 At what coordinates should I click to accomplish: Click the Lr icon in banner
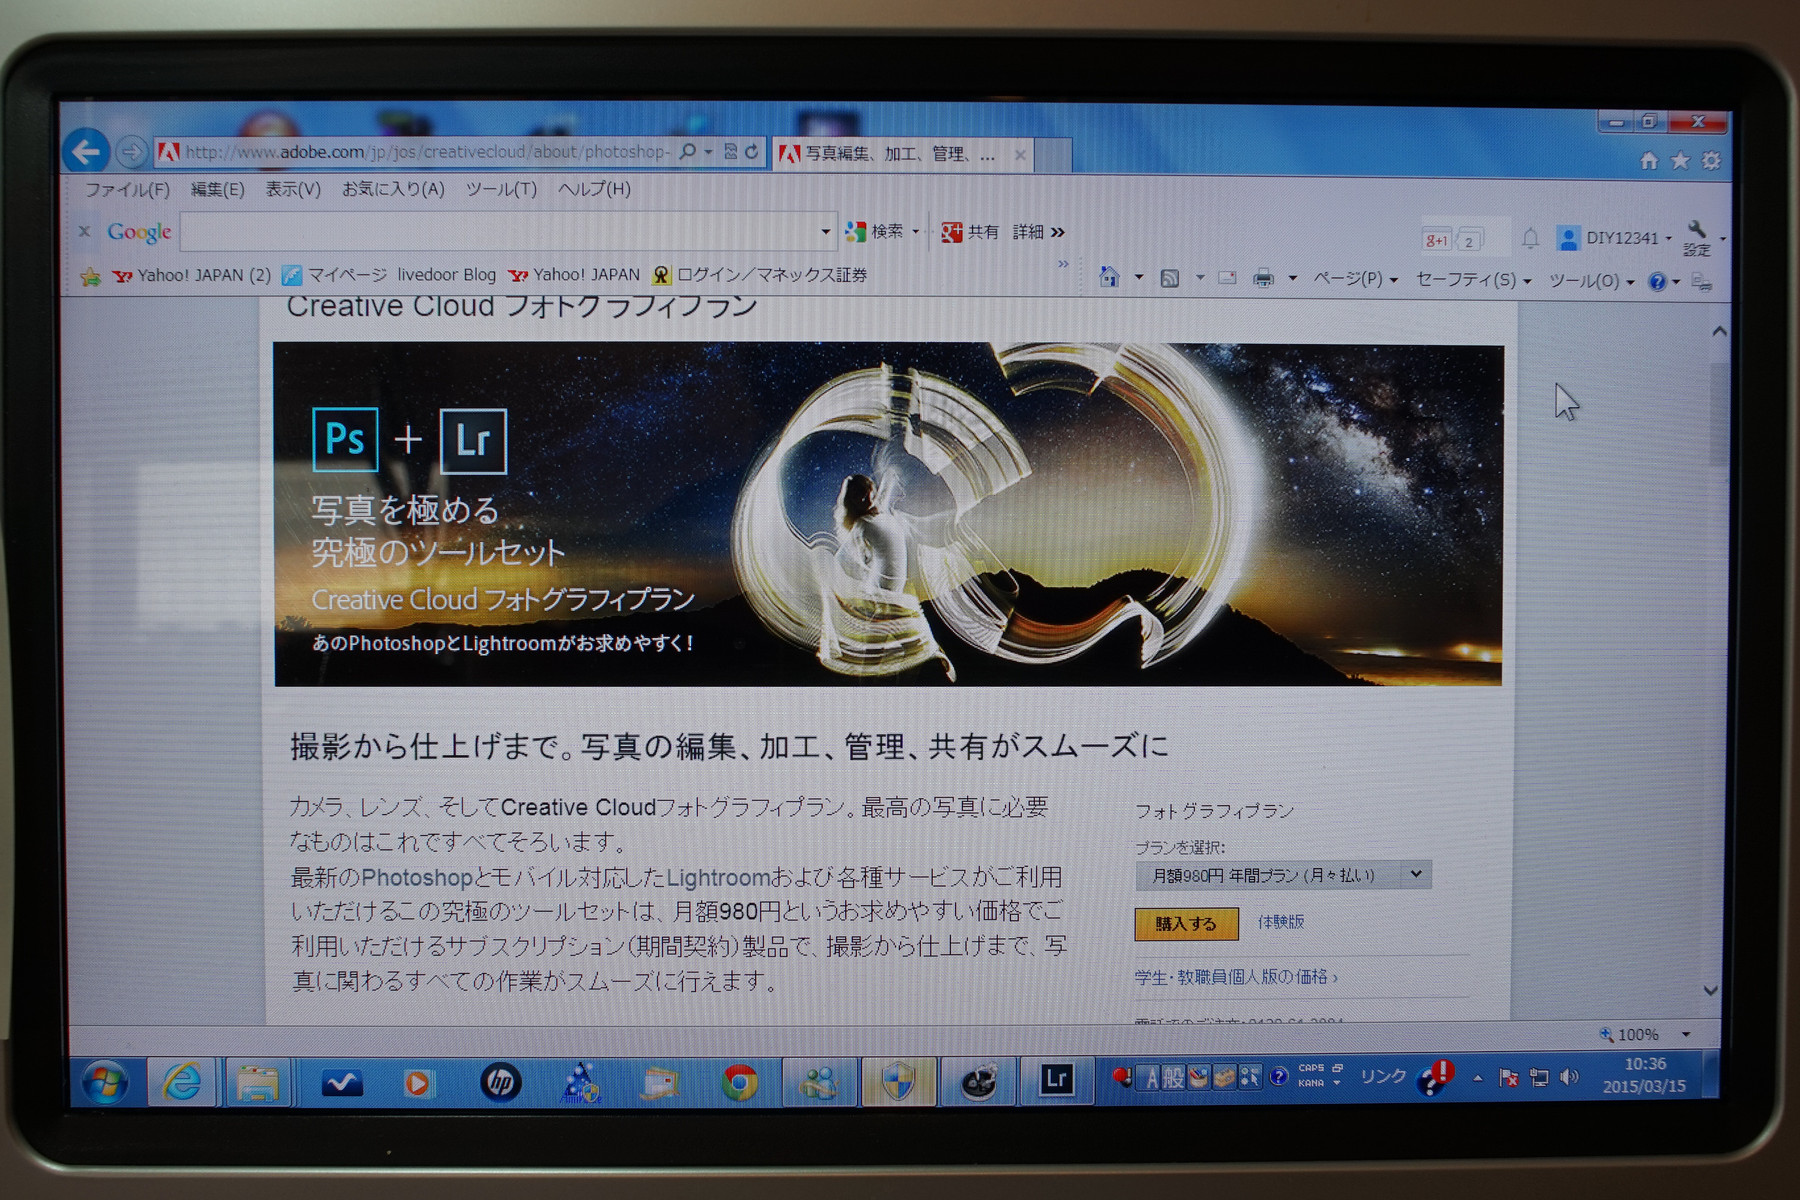pos(473,441)
